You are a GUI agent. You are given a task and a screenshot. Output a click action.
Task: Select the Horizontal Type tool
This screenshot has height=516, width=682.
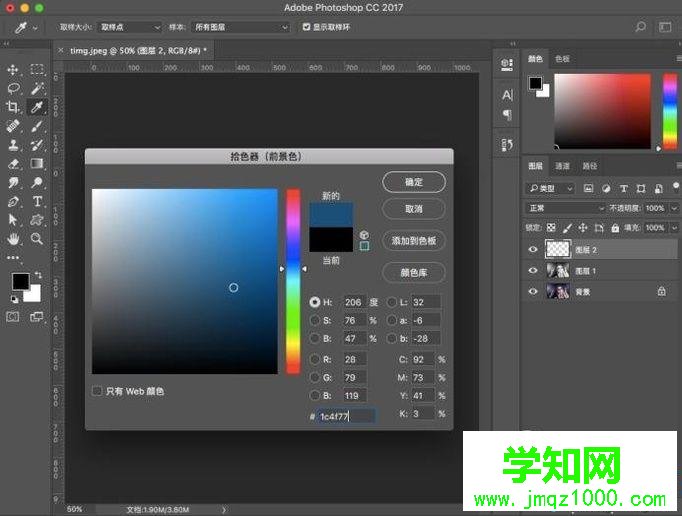tap(37, 201)
